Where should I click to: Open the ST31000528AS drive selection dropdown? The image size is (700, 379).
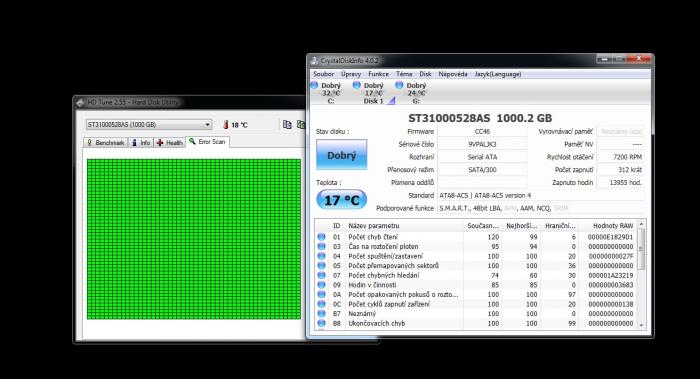[149, 125]
